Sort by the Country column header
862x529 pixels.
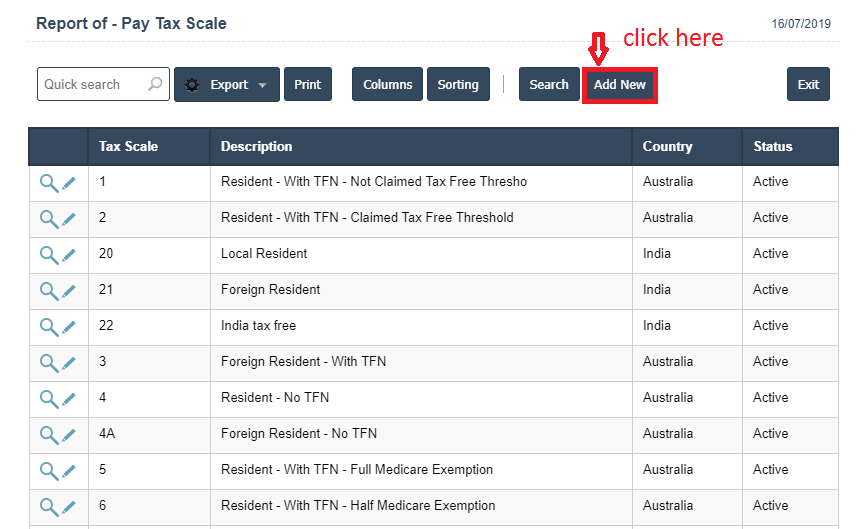pyautogui.click(x=667, y=146)
